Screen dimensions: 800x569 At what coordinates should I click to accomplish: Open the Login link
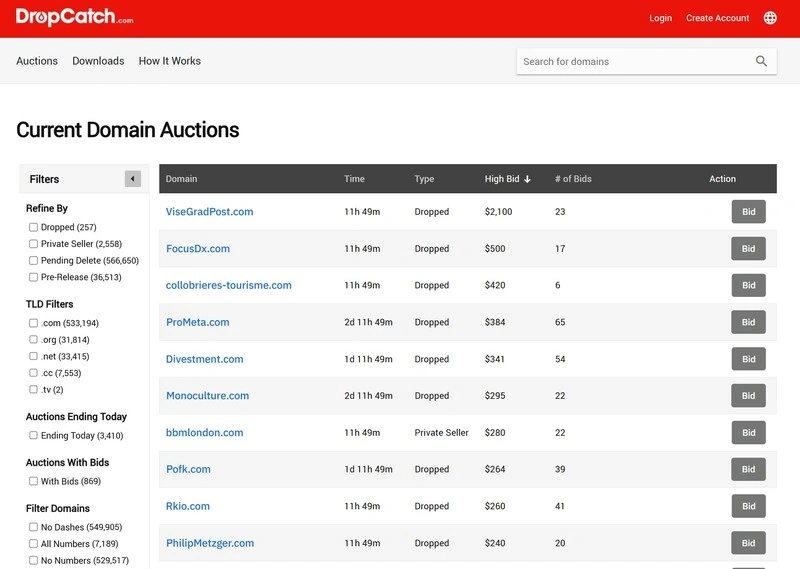tap(660, 18)
